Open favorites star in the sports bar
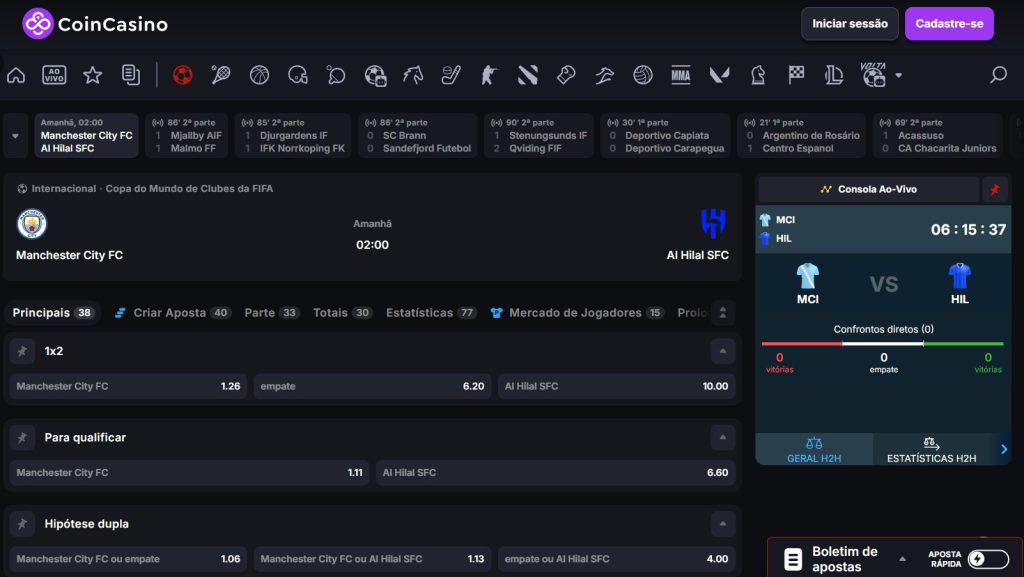This screenshot has width=1024, height=577. 93,76
